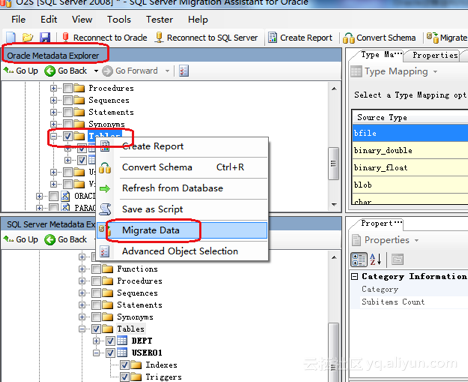468x382 pixels.
Task: Click the Categorized view icon in Properties
Action: pyautogui.click(x=359, y=259)
